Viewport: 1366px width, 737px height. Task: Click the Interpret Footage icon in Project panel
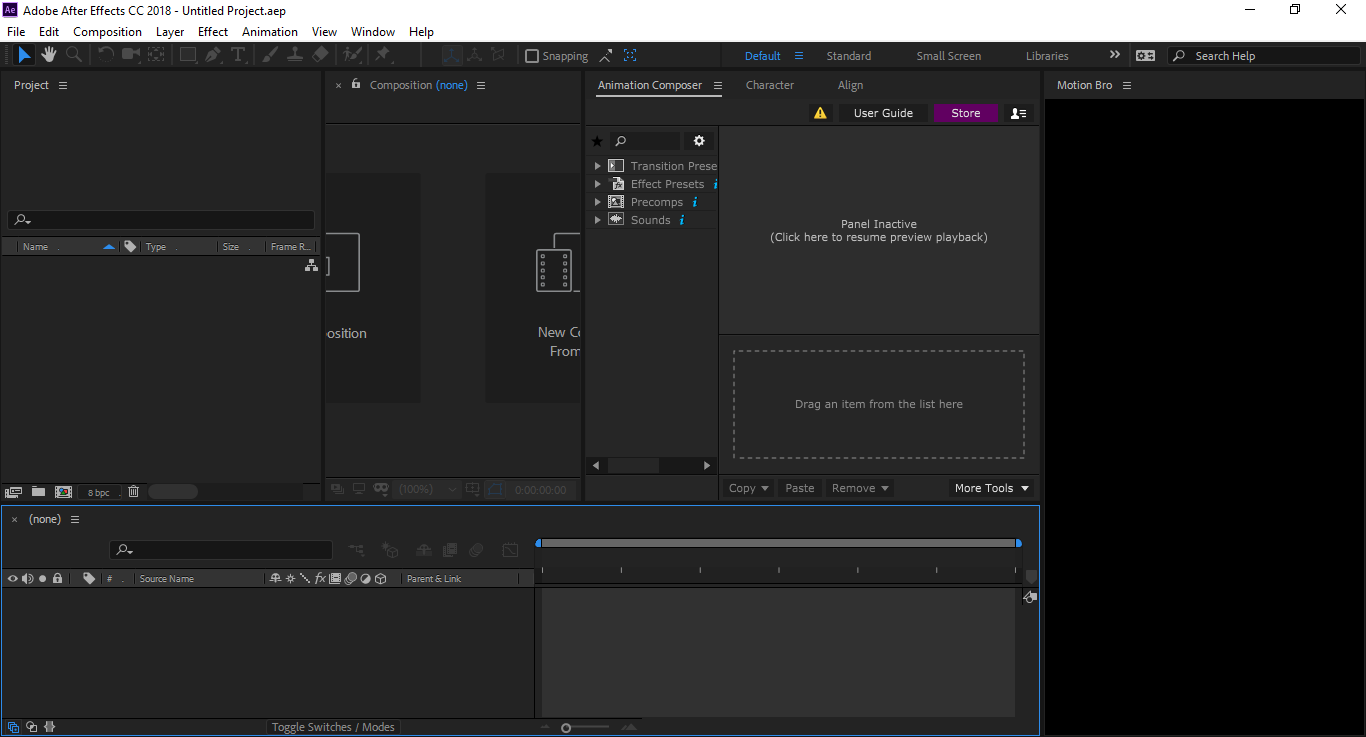pyautogui.click(x=13, y=492)
